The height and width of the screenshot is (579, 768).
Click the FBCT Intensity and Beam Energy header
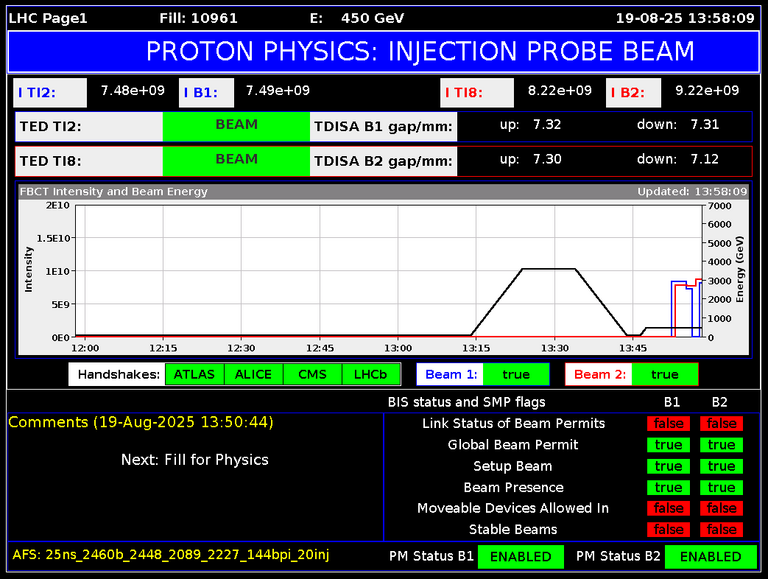pos(114,191)
